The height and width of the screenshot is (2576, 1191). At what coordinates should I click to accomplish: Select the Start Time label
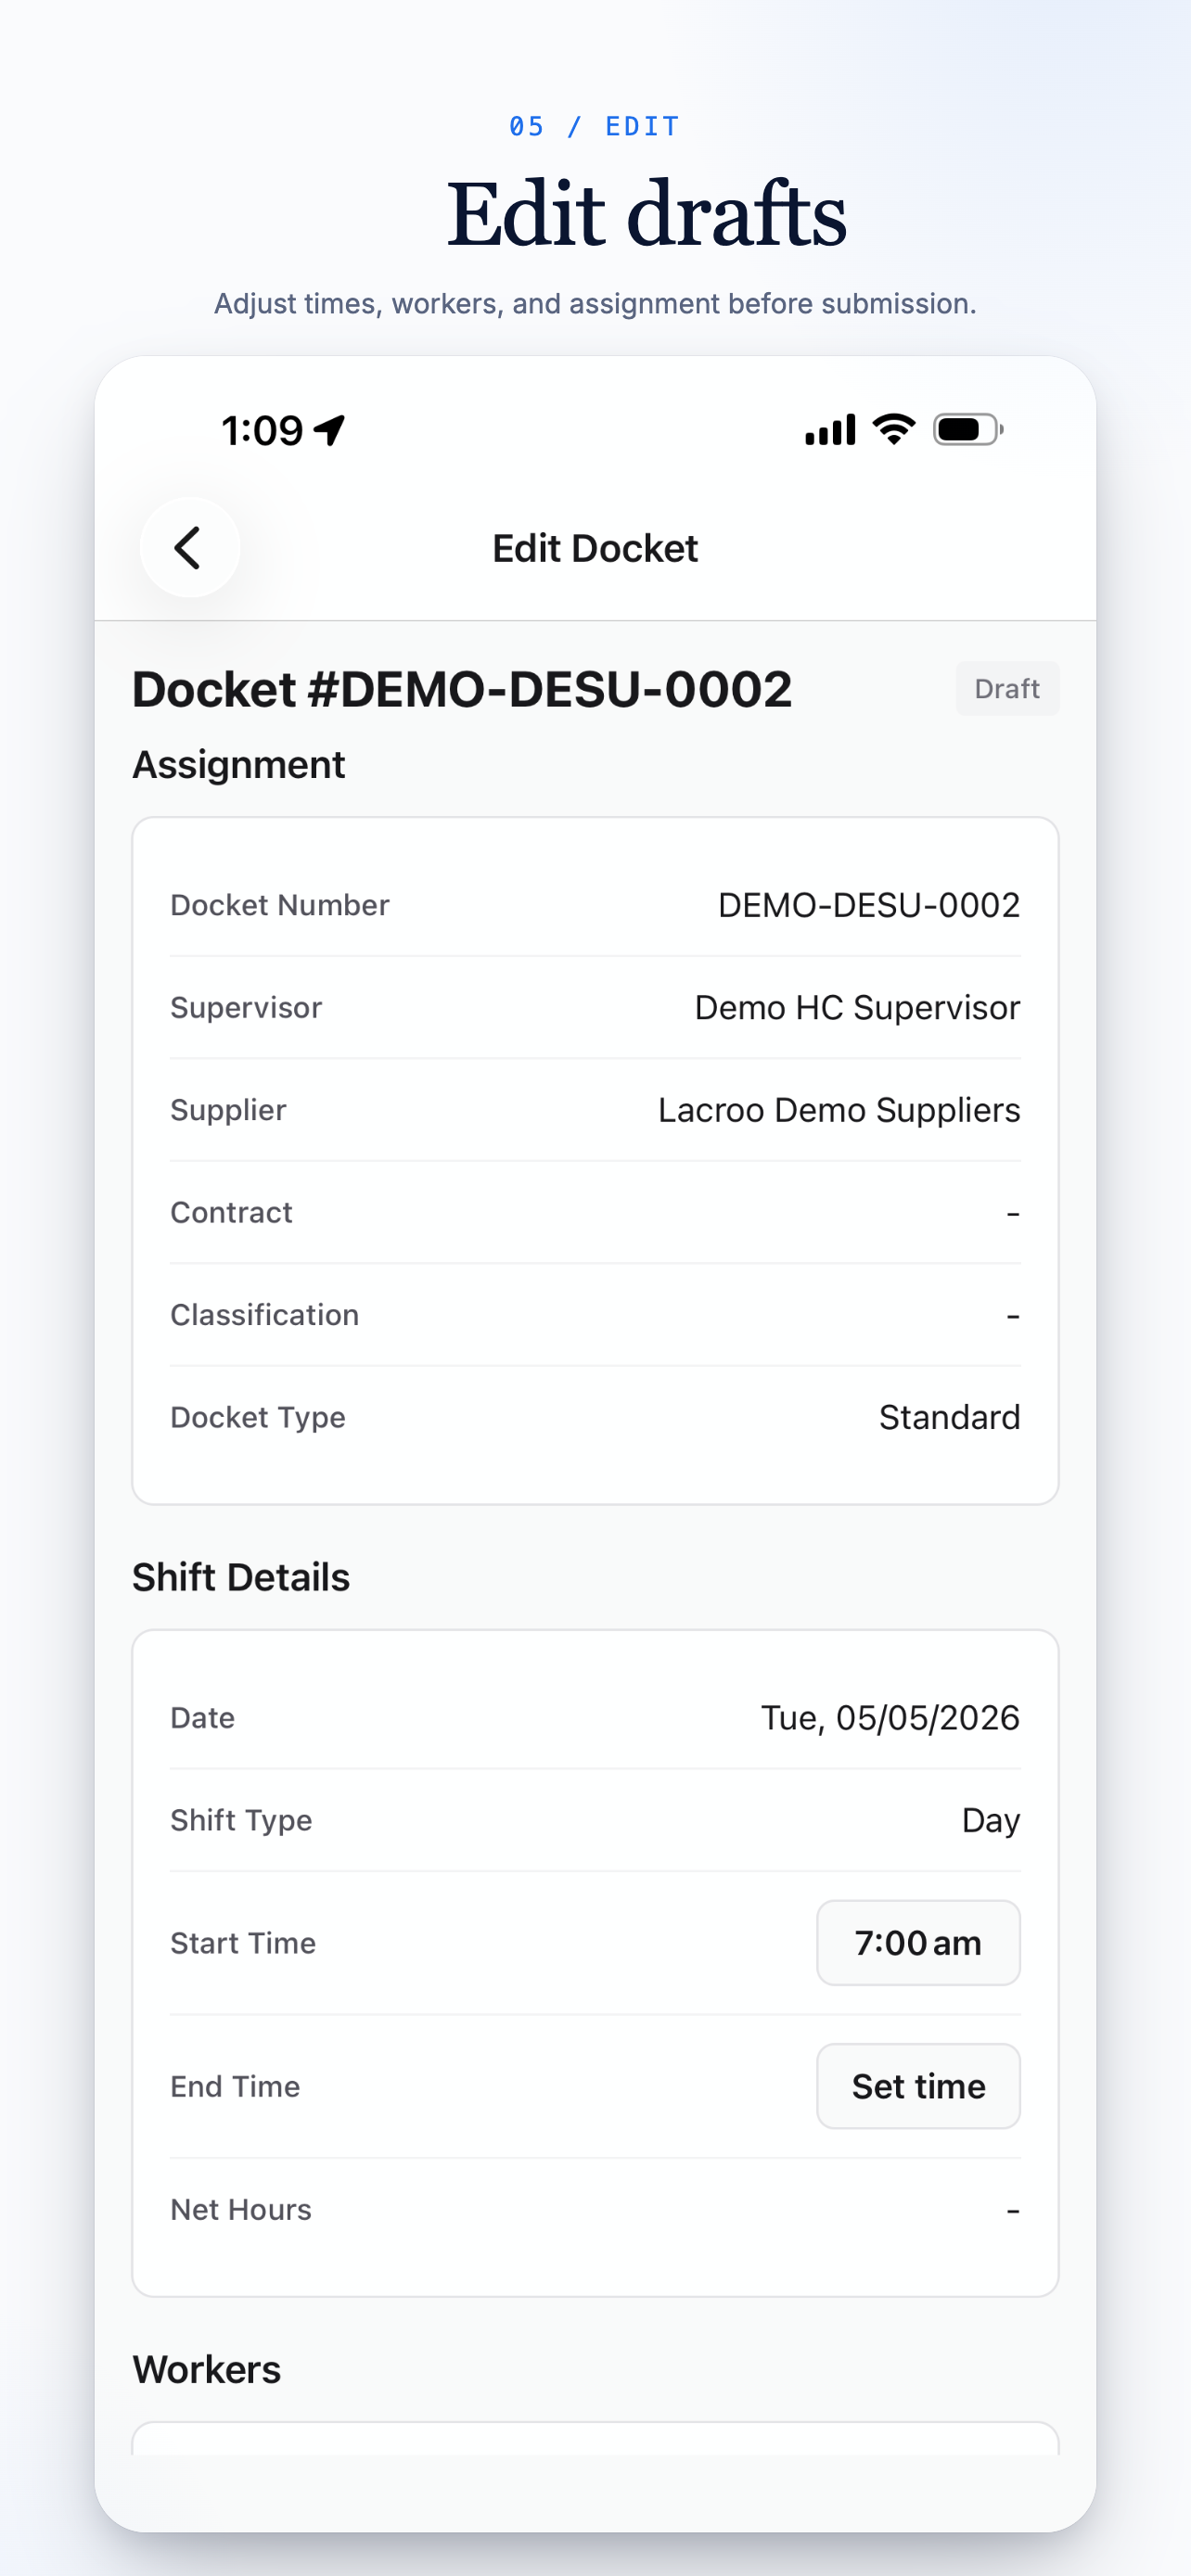[243, 1943]
